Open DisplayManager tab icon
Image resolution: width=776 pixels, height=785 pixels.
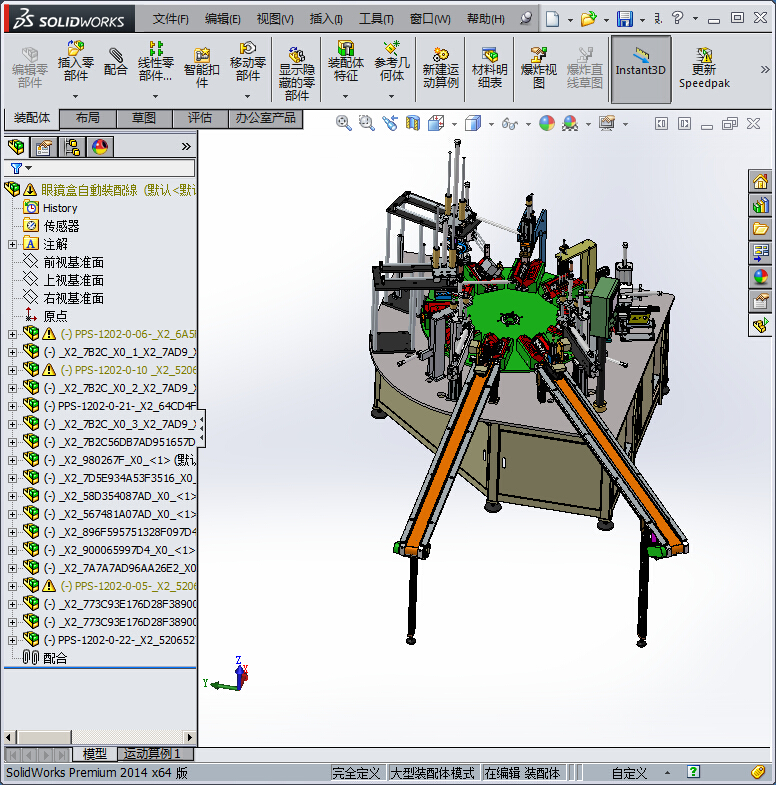pos(100,147)
